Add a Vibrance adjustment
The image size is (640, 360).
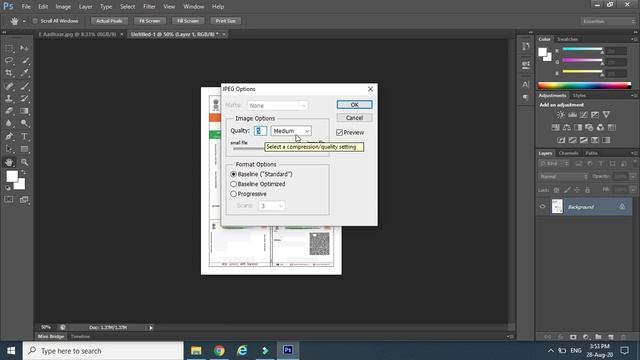click(x=606, y=115)
